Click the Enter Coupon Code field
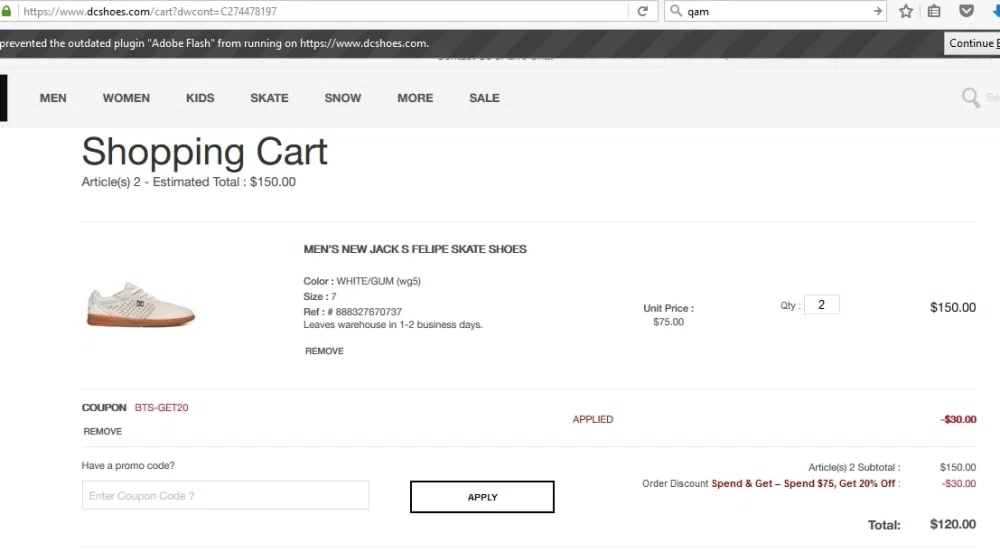 click(225, 495)
